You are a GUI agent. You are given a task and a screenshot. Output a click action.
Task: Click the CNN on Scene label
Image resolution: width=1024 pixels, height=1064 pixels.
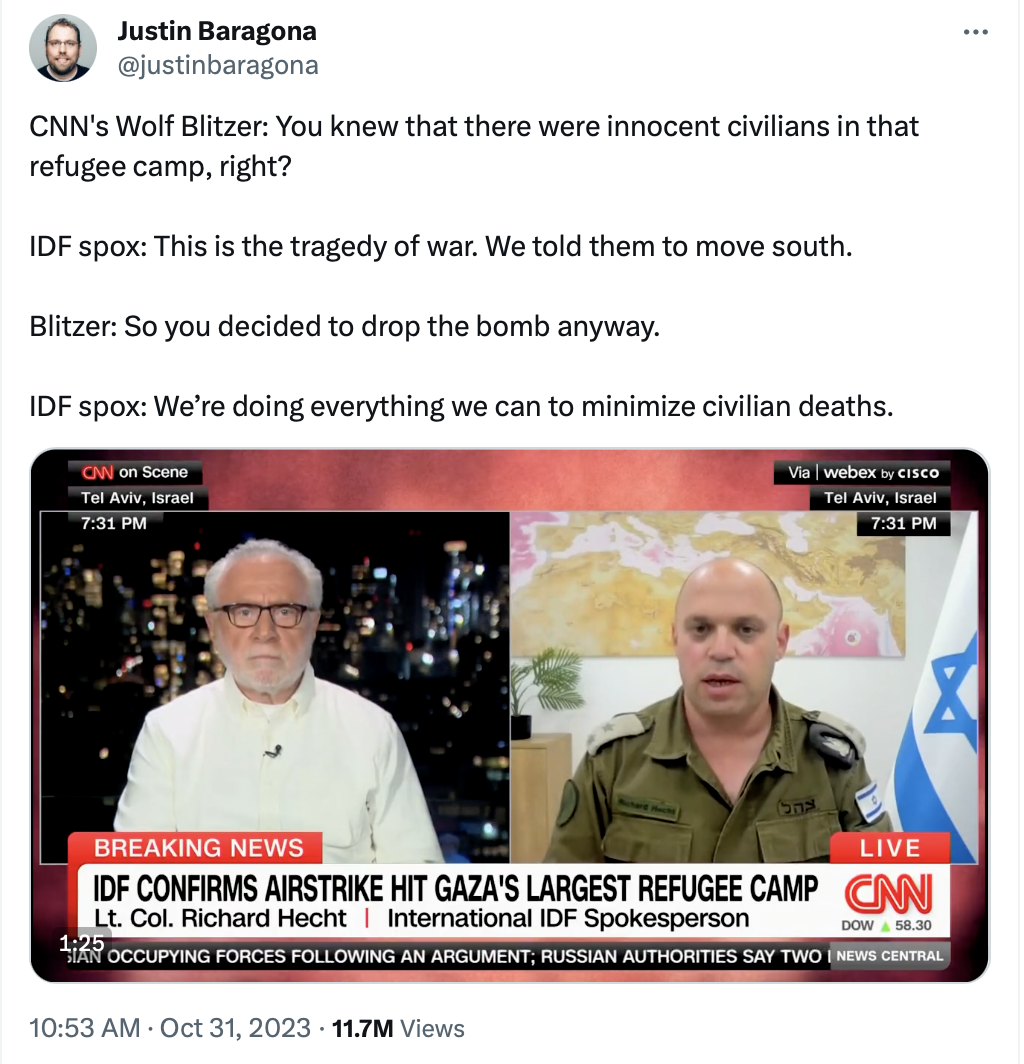tap(135, 472)
